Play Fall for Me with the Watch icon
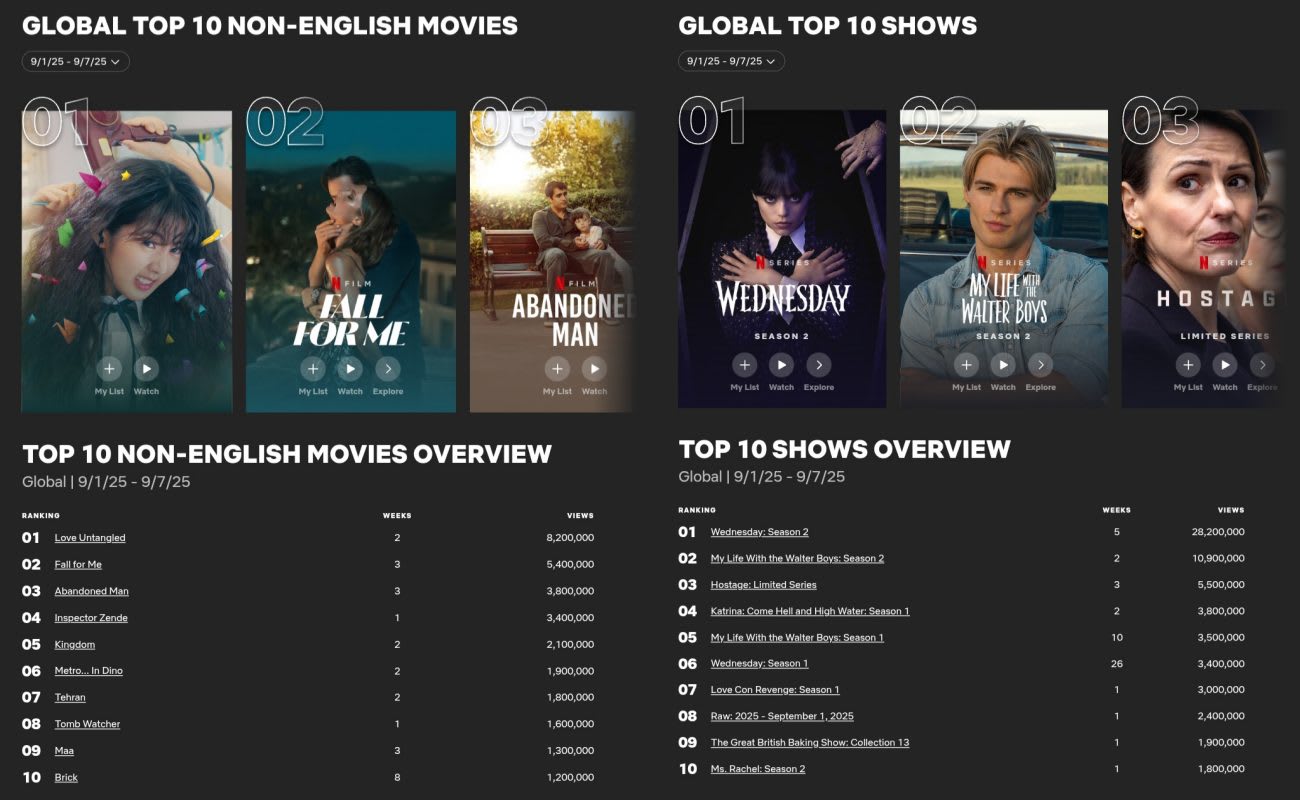 pyautogui.click(x=349, y=368)
